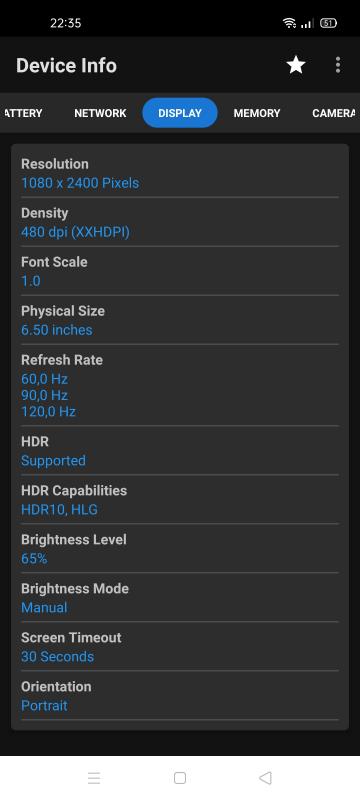The image size is (360, 800).
Task: Open the Camera tab
Action: [x=333, y=113]
